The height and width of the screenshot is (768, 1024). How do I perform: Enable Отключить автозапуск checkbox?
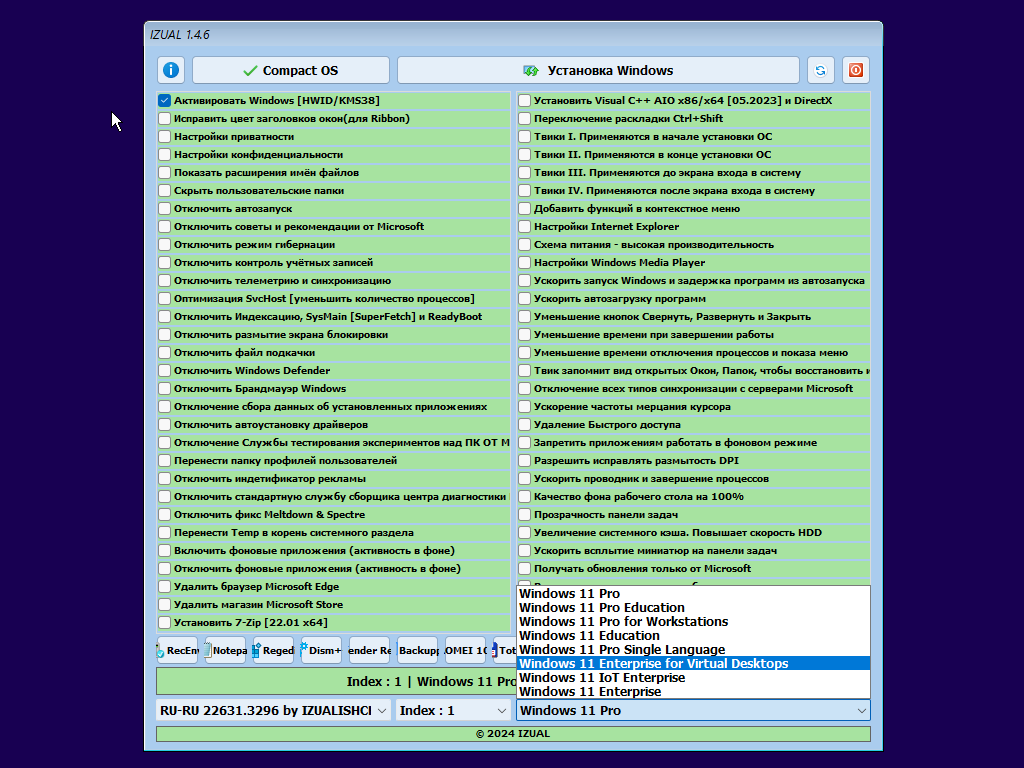165,209
